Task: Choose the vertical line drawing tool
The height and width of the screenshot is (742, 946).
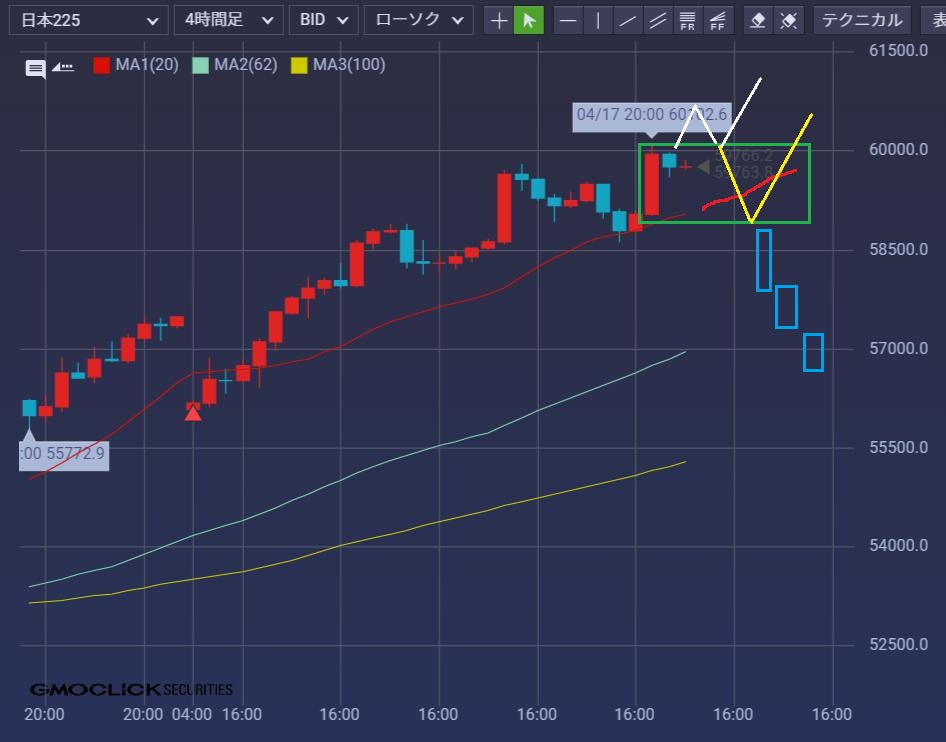Action: (598, 20)
